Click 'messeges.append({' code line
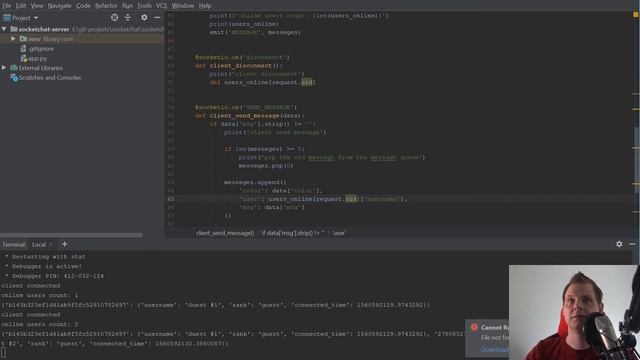 255,182
